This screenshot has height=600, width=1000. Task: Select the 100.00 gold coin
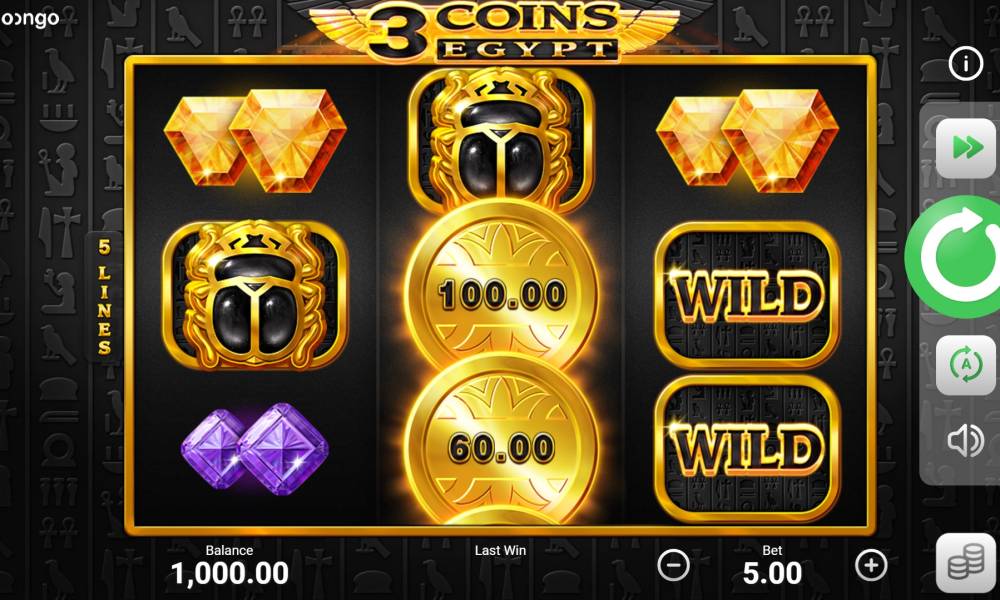502,292
